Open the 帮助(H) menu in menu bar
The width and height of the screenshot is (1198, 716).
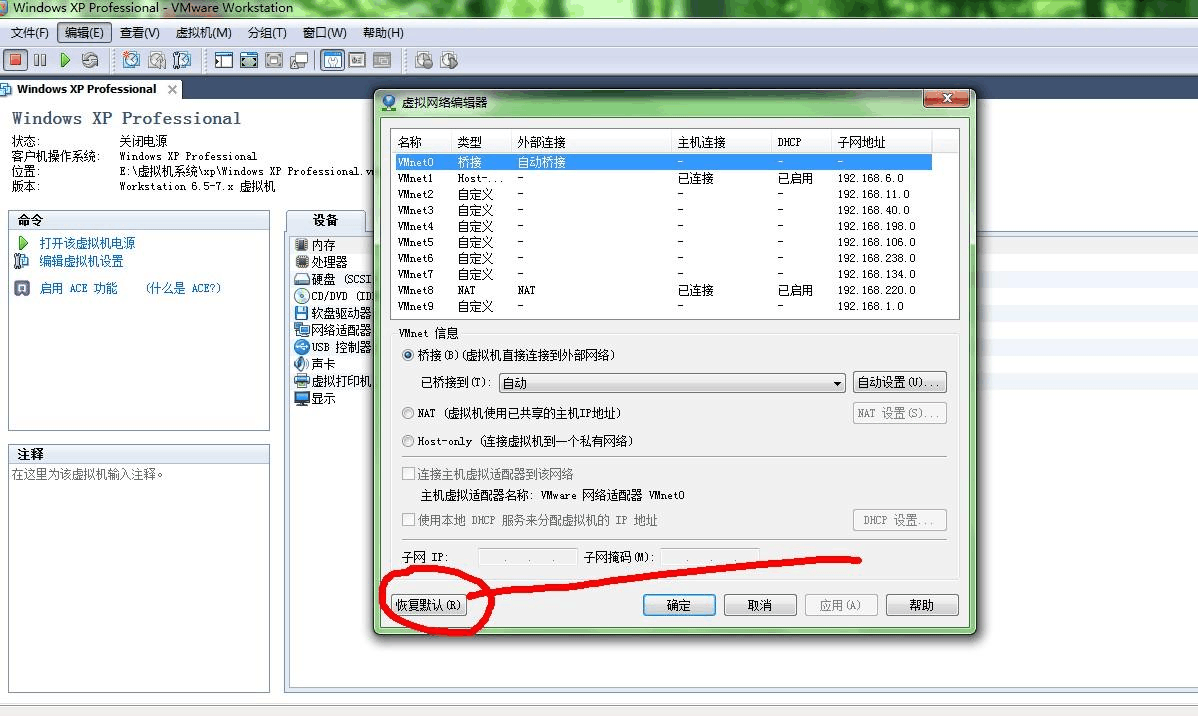click(383, 33)
